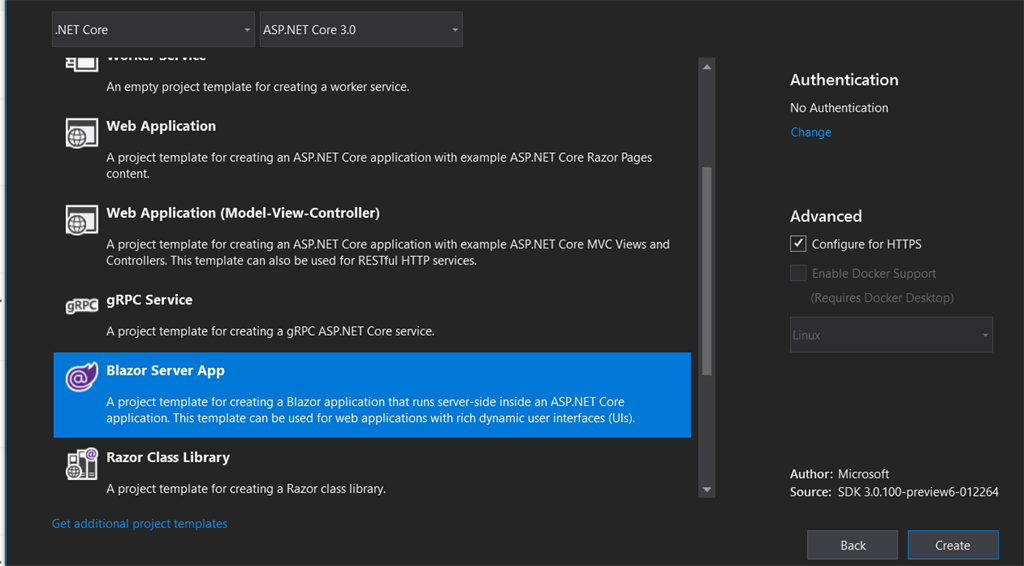Open the Linux OS dropdown
This screenshot has height=566, width=1024.
(x=891, y=335)
